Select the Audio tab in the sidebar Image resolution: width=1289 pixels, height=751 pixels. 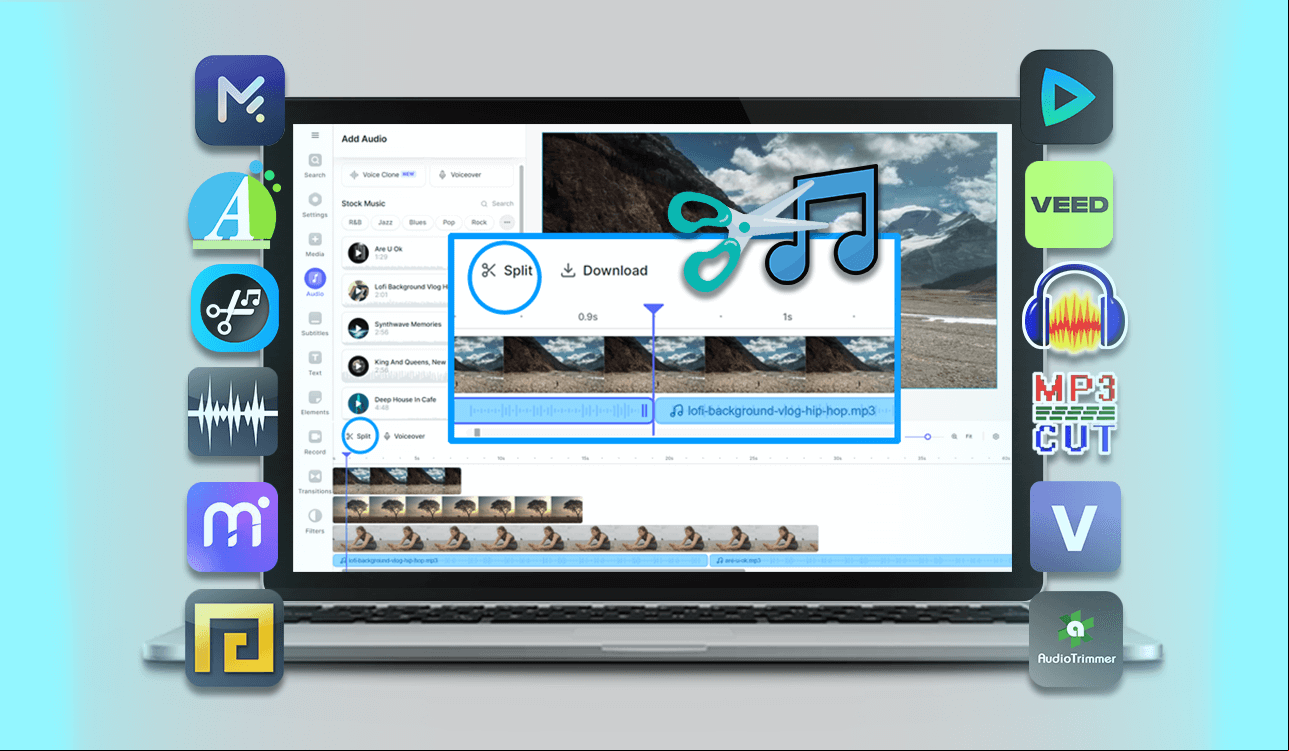(x=315, y=282)
